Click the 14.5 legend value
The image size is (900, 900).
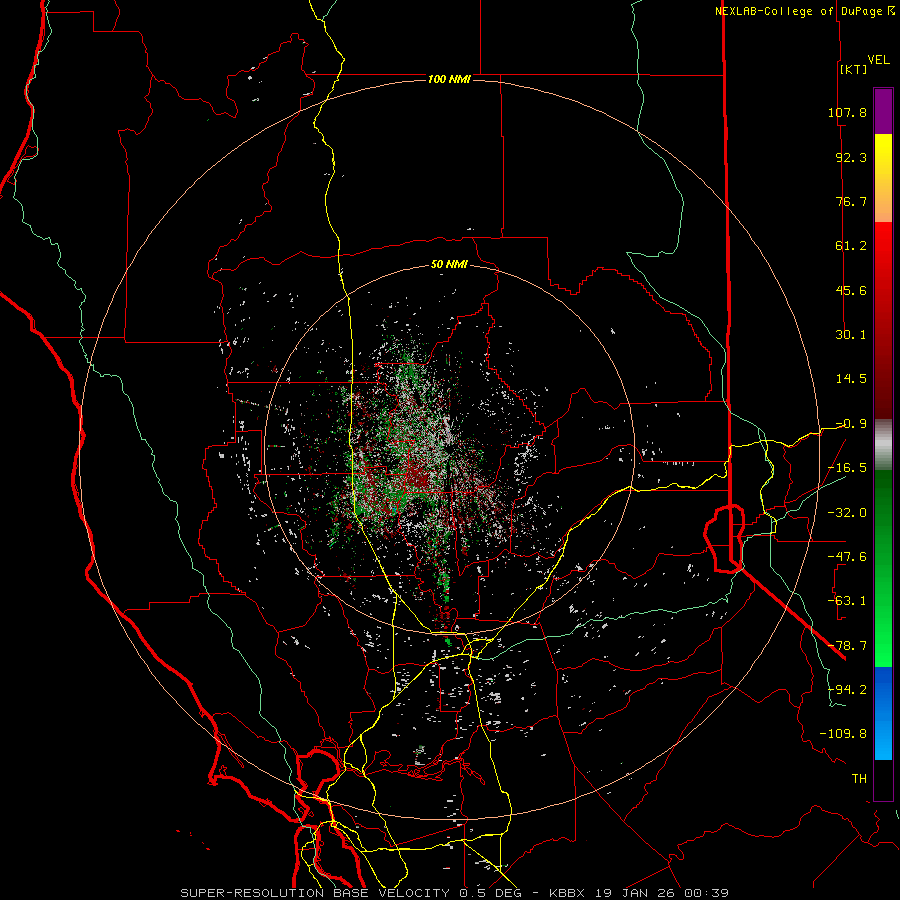pyautogui.click(x=851, y=379)
